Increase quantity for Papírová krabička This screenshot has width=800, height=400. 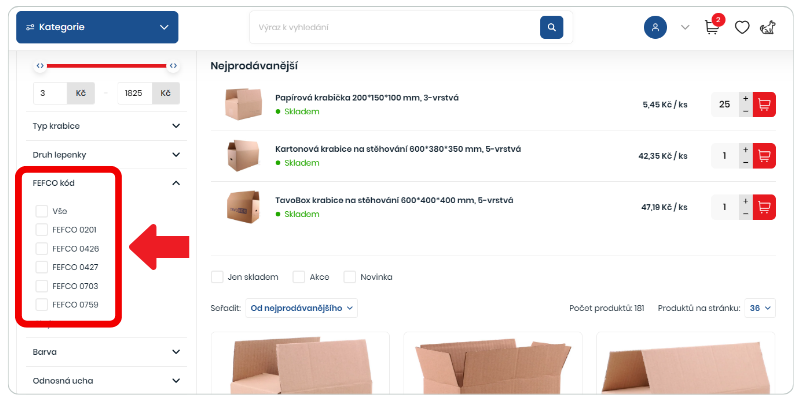pos(746,98)
